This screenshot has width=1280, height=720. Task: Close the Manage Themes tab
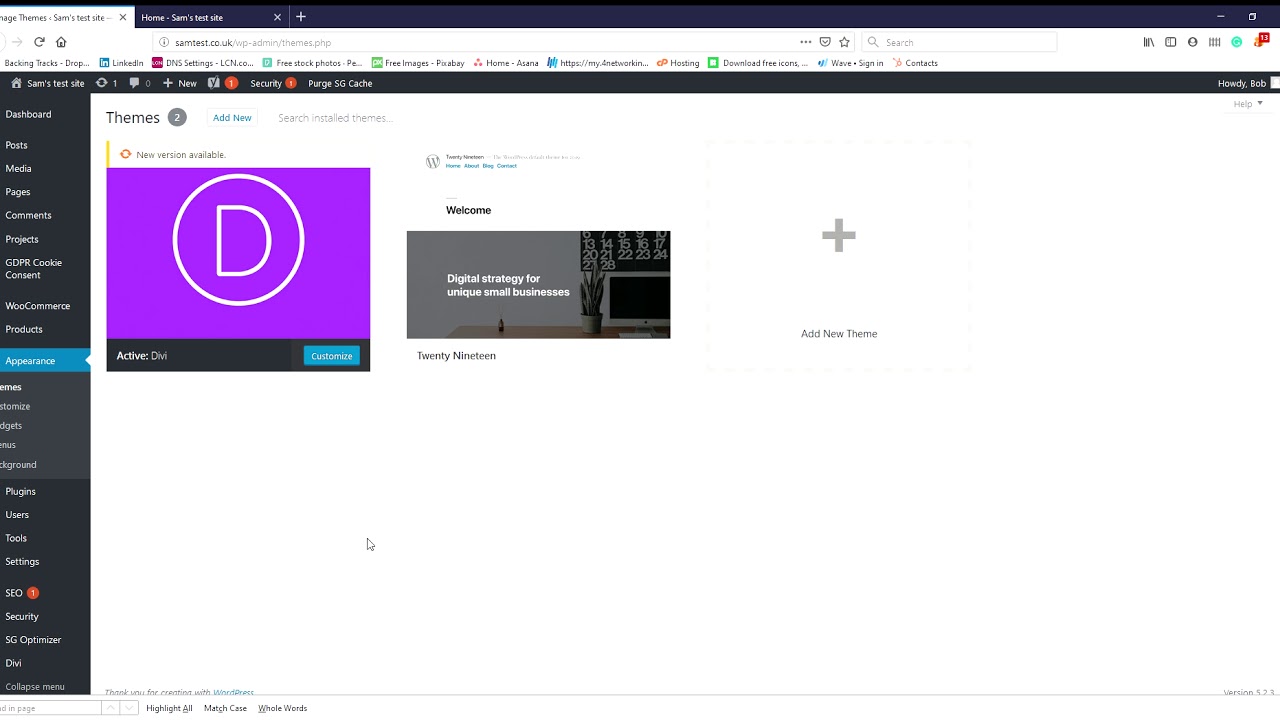coord(122,17)
